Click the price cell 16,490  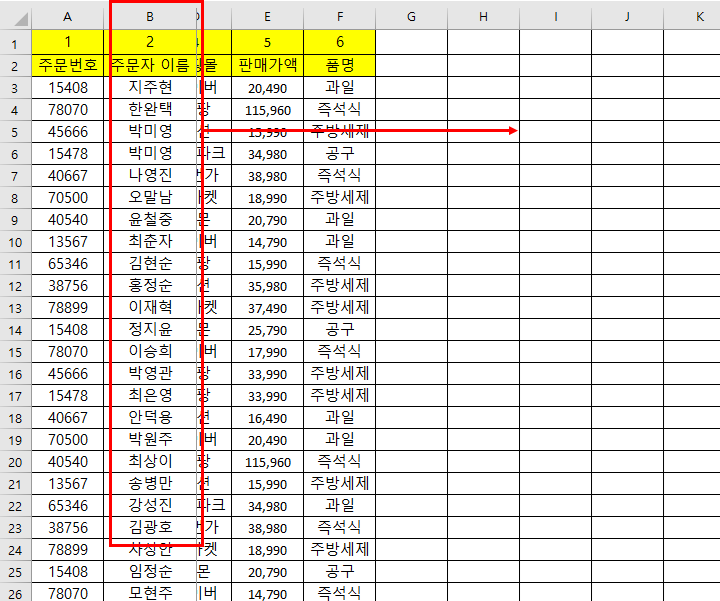coord(267,418)
